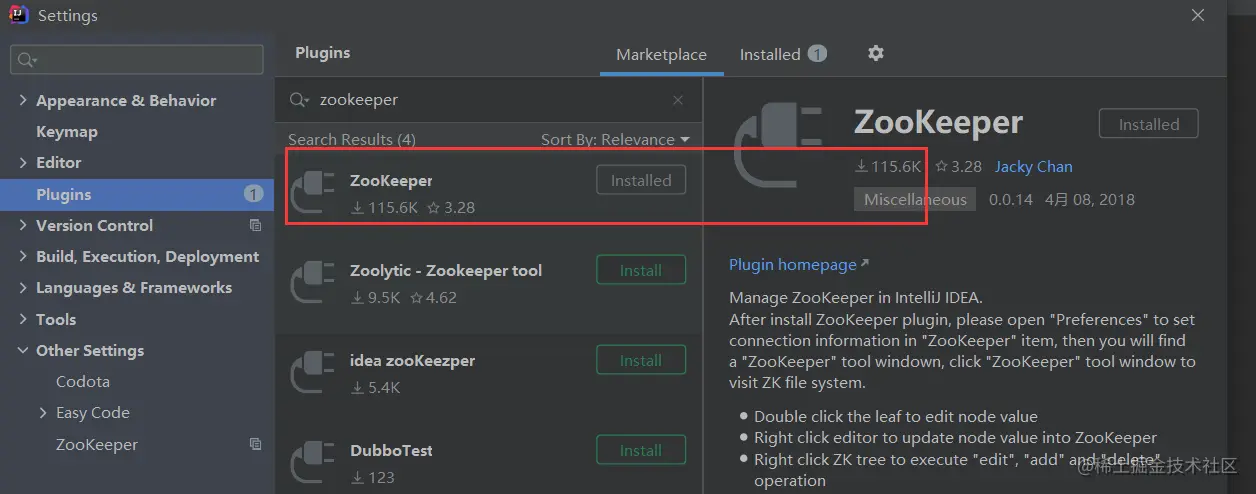Select Zoolytic - Zookeeper tool result name
The height and width of the screenshot is (494, 1256).
coord(446,270)
